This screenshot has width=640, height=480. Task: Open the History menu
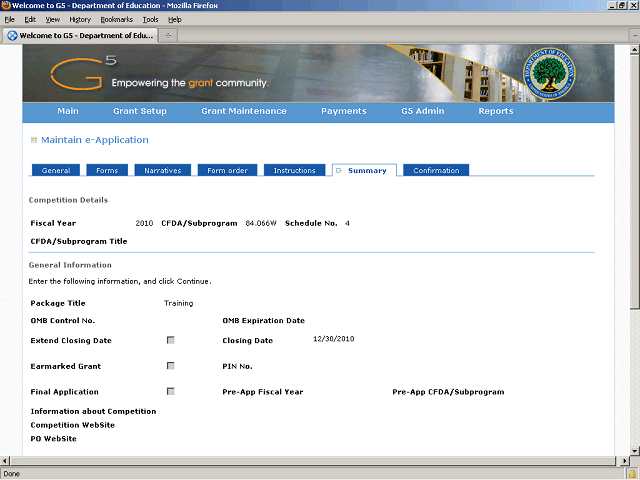click(x=80, y=20)
